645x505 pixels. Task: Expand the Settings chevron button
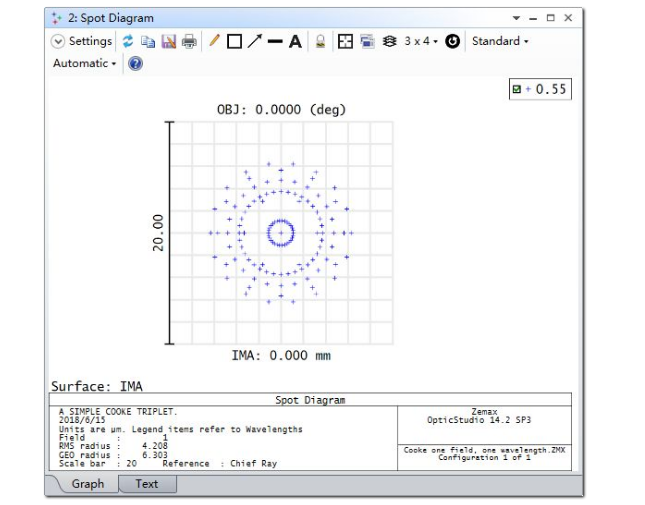[58, 41]
